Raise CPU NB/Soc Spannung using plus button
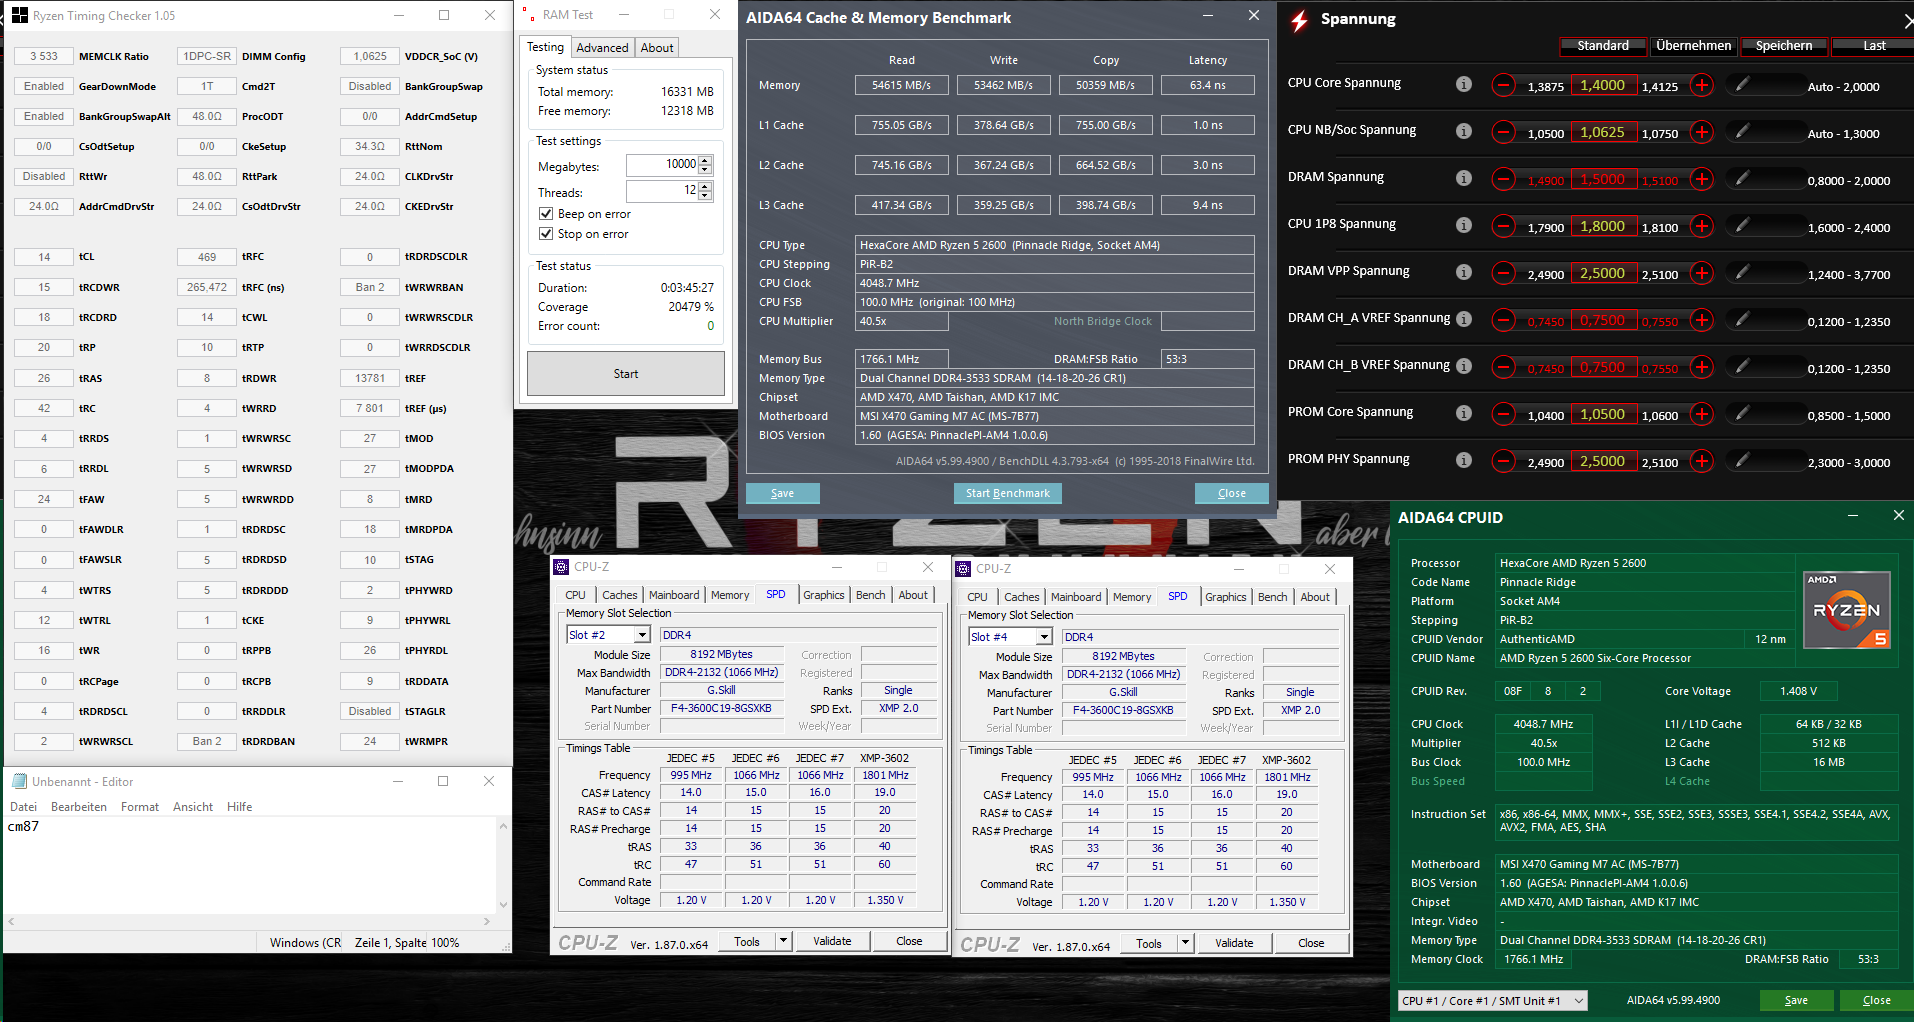This screenshot has height=1022, width=1914. 1701,132
